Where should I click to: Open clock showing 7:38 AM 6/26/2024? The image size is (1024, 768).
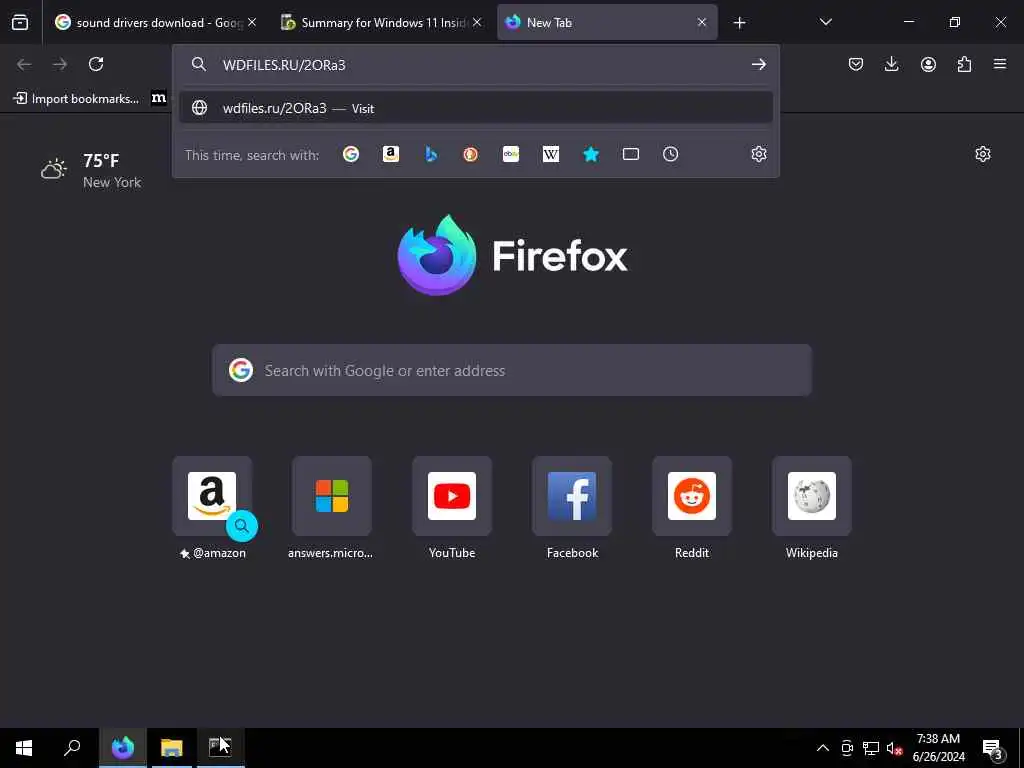[938, 748]
